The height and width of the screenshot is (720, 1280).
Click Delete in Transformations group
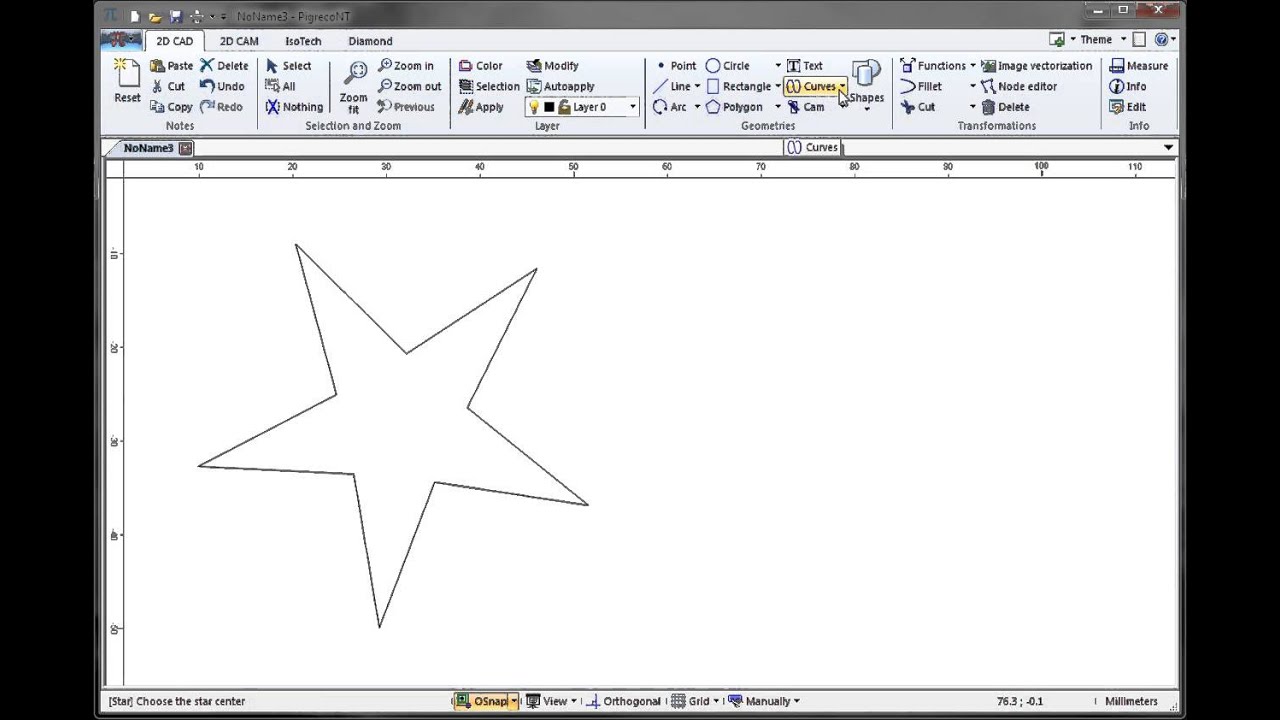1005,107
